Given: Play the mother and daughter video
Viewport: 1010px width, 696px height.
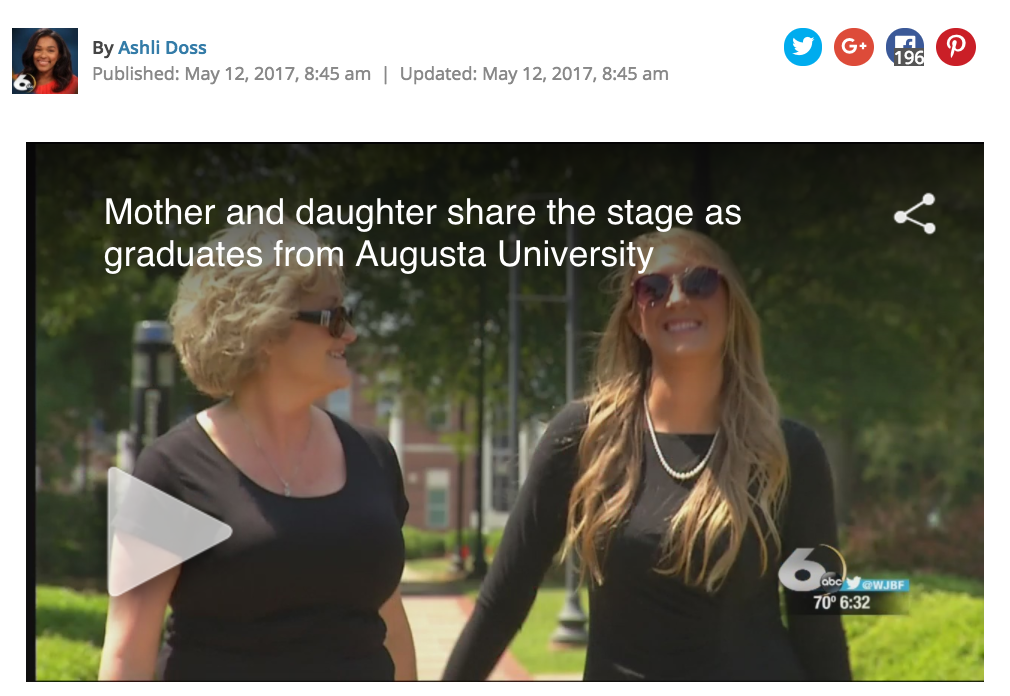Looking at the screenshot, I should tap(169, 532).
